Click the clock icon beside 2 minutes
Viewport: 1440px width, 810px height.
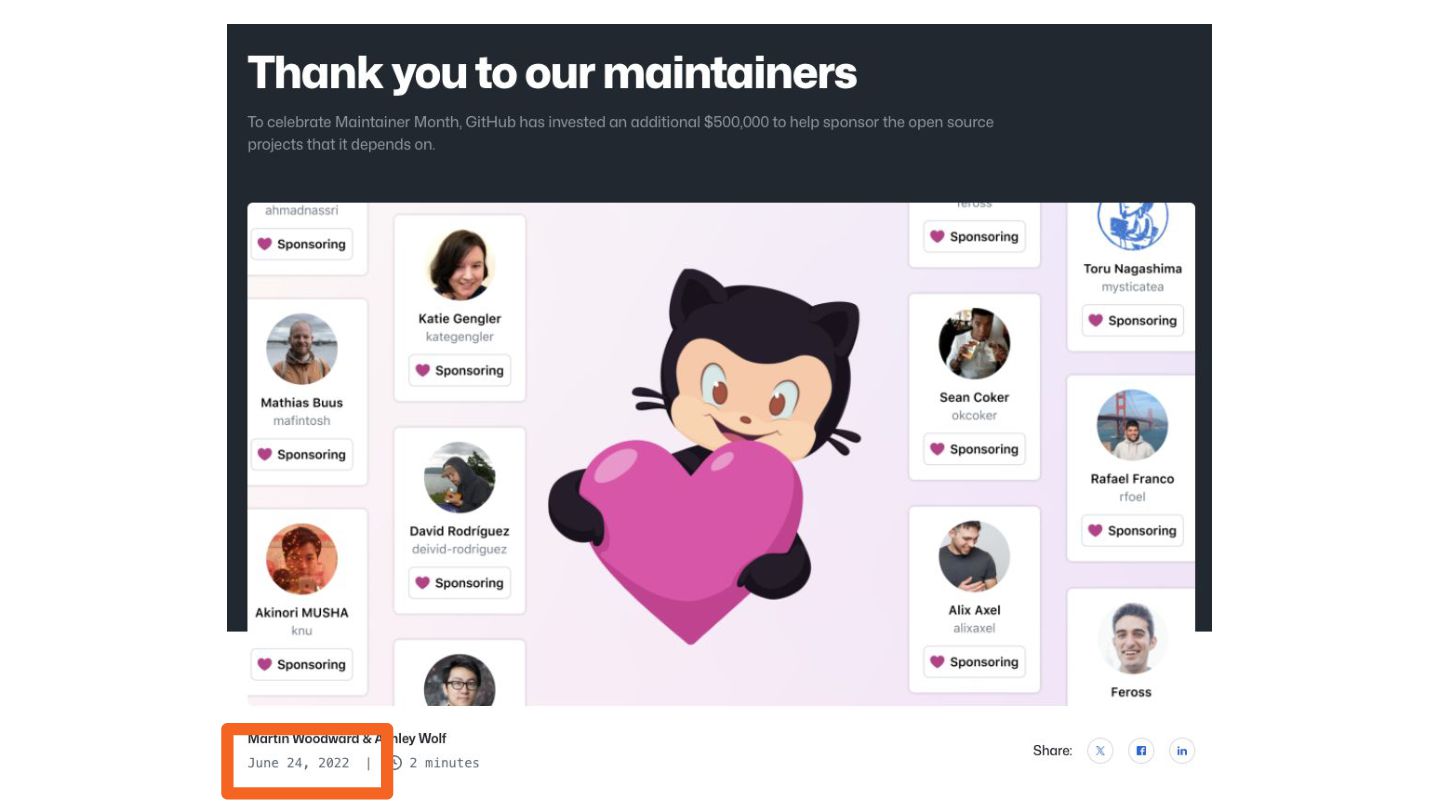click(x=396, y=763)
